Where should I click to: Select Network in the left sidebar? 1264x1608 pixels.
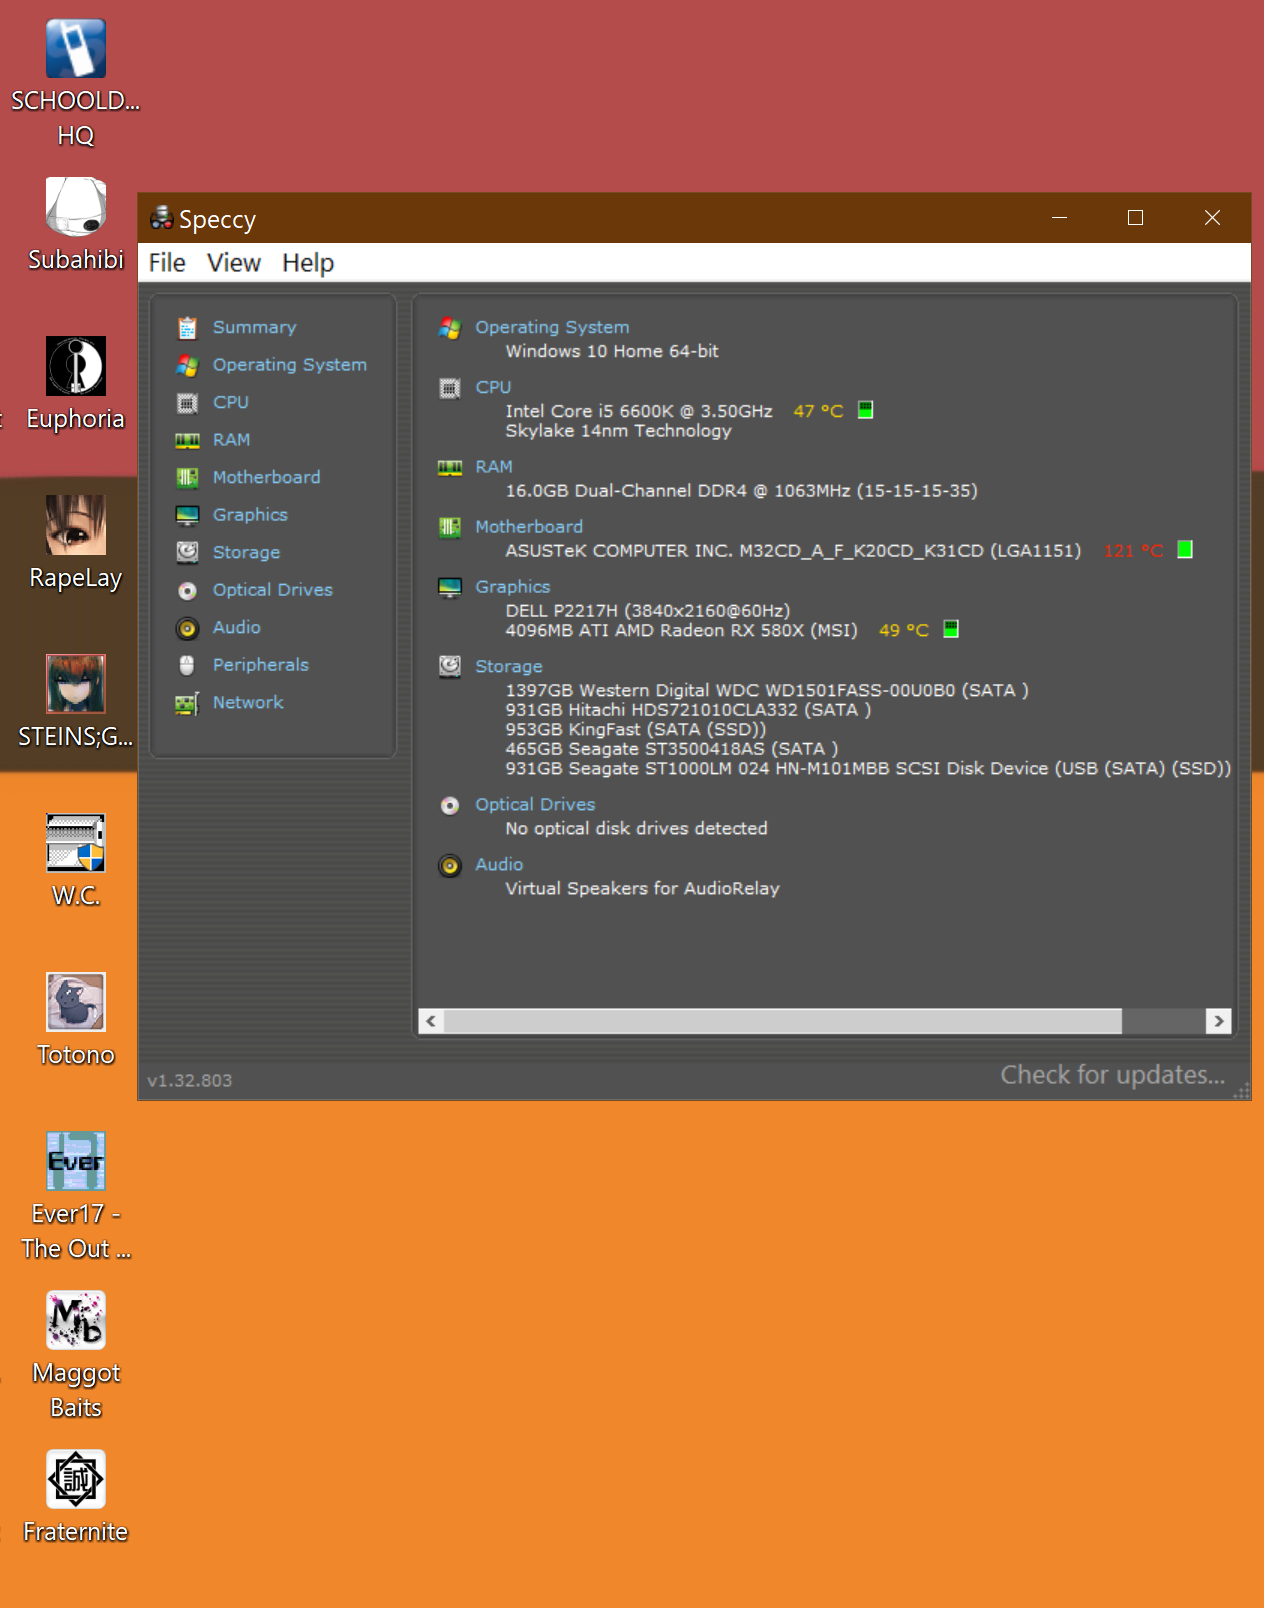pos(248,703)
